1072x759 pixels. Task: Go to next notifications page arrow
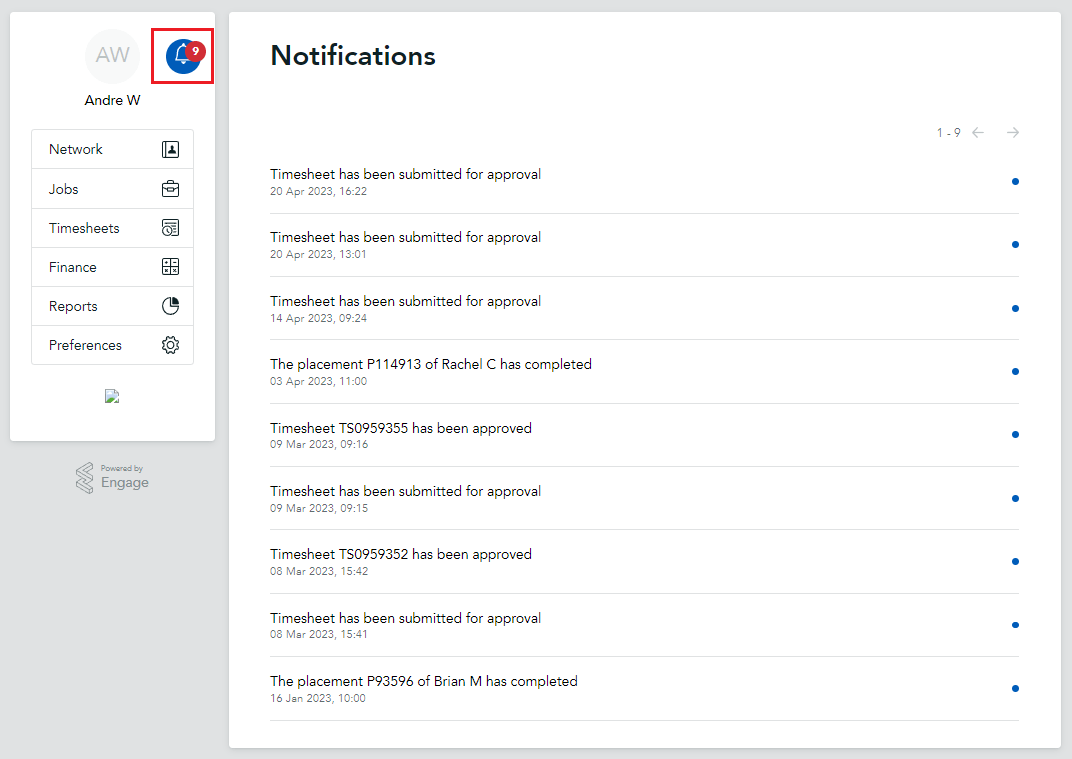[1013, 133]
